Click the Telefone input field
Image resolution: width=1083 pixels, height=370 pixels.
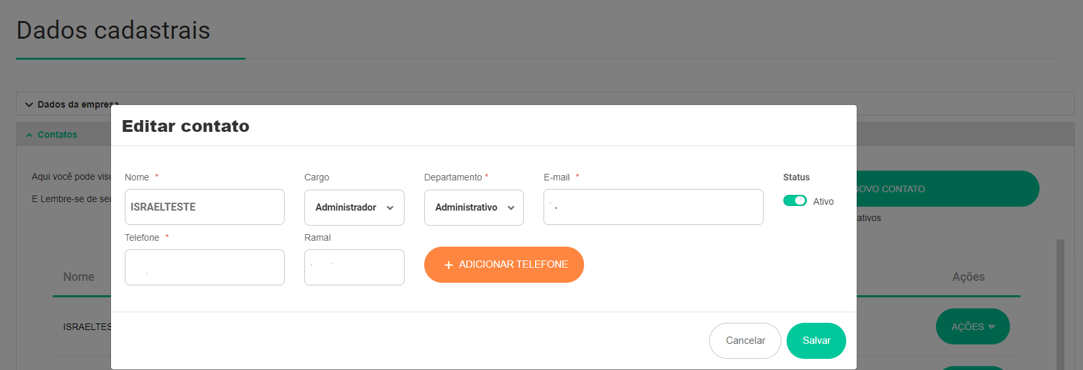tap(204, 267)
